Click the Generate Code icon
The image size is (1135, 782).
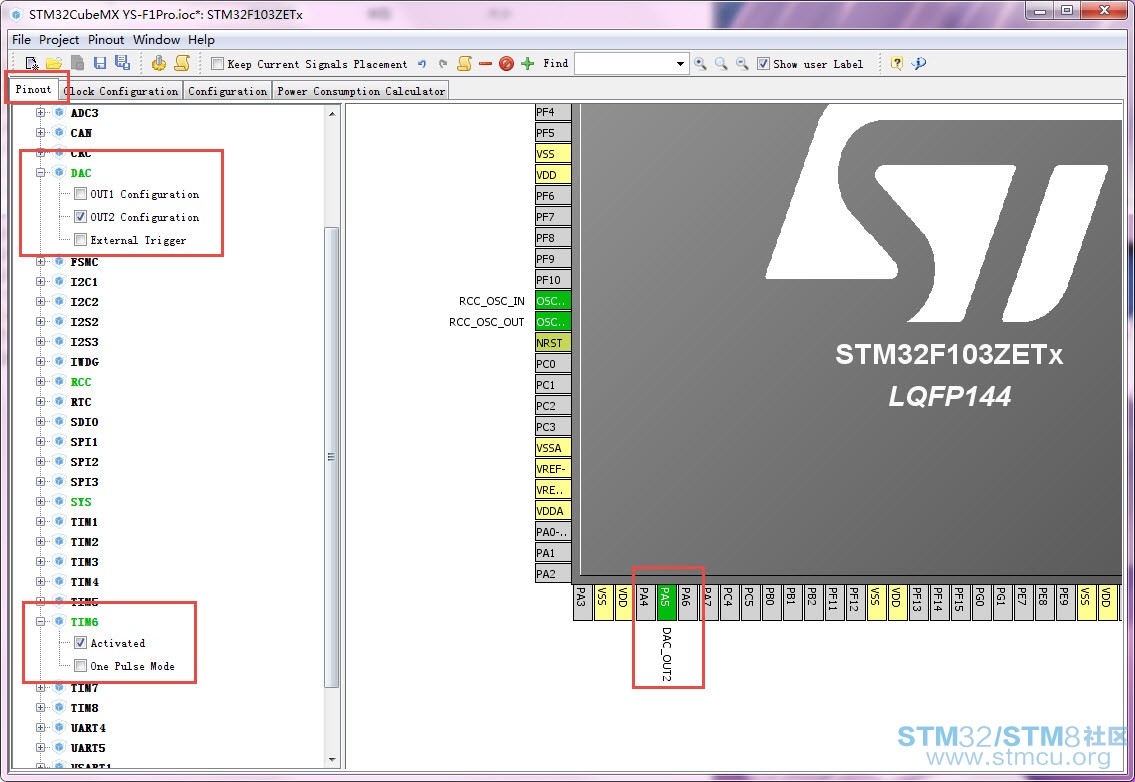point(159,64)
